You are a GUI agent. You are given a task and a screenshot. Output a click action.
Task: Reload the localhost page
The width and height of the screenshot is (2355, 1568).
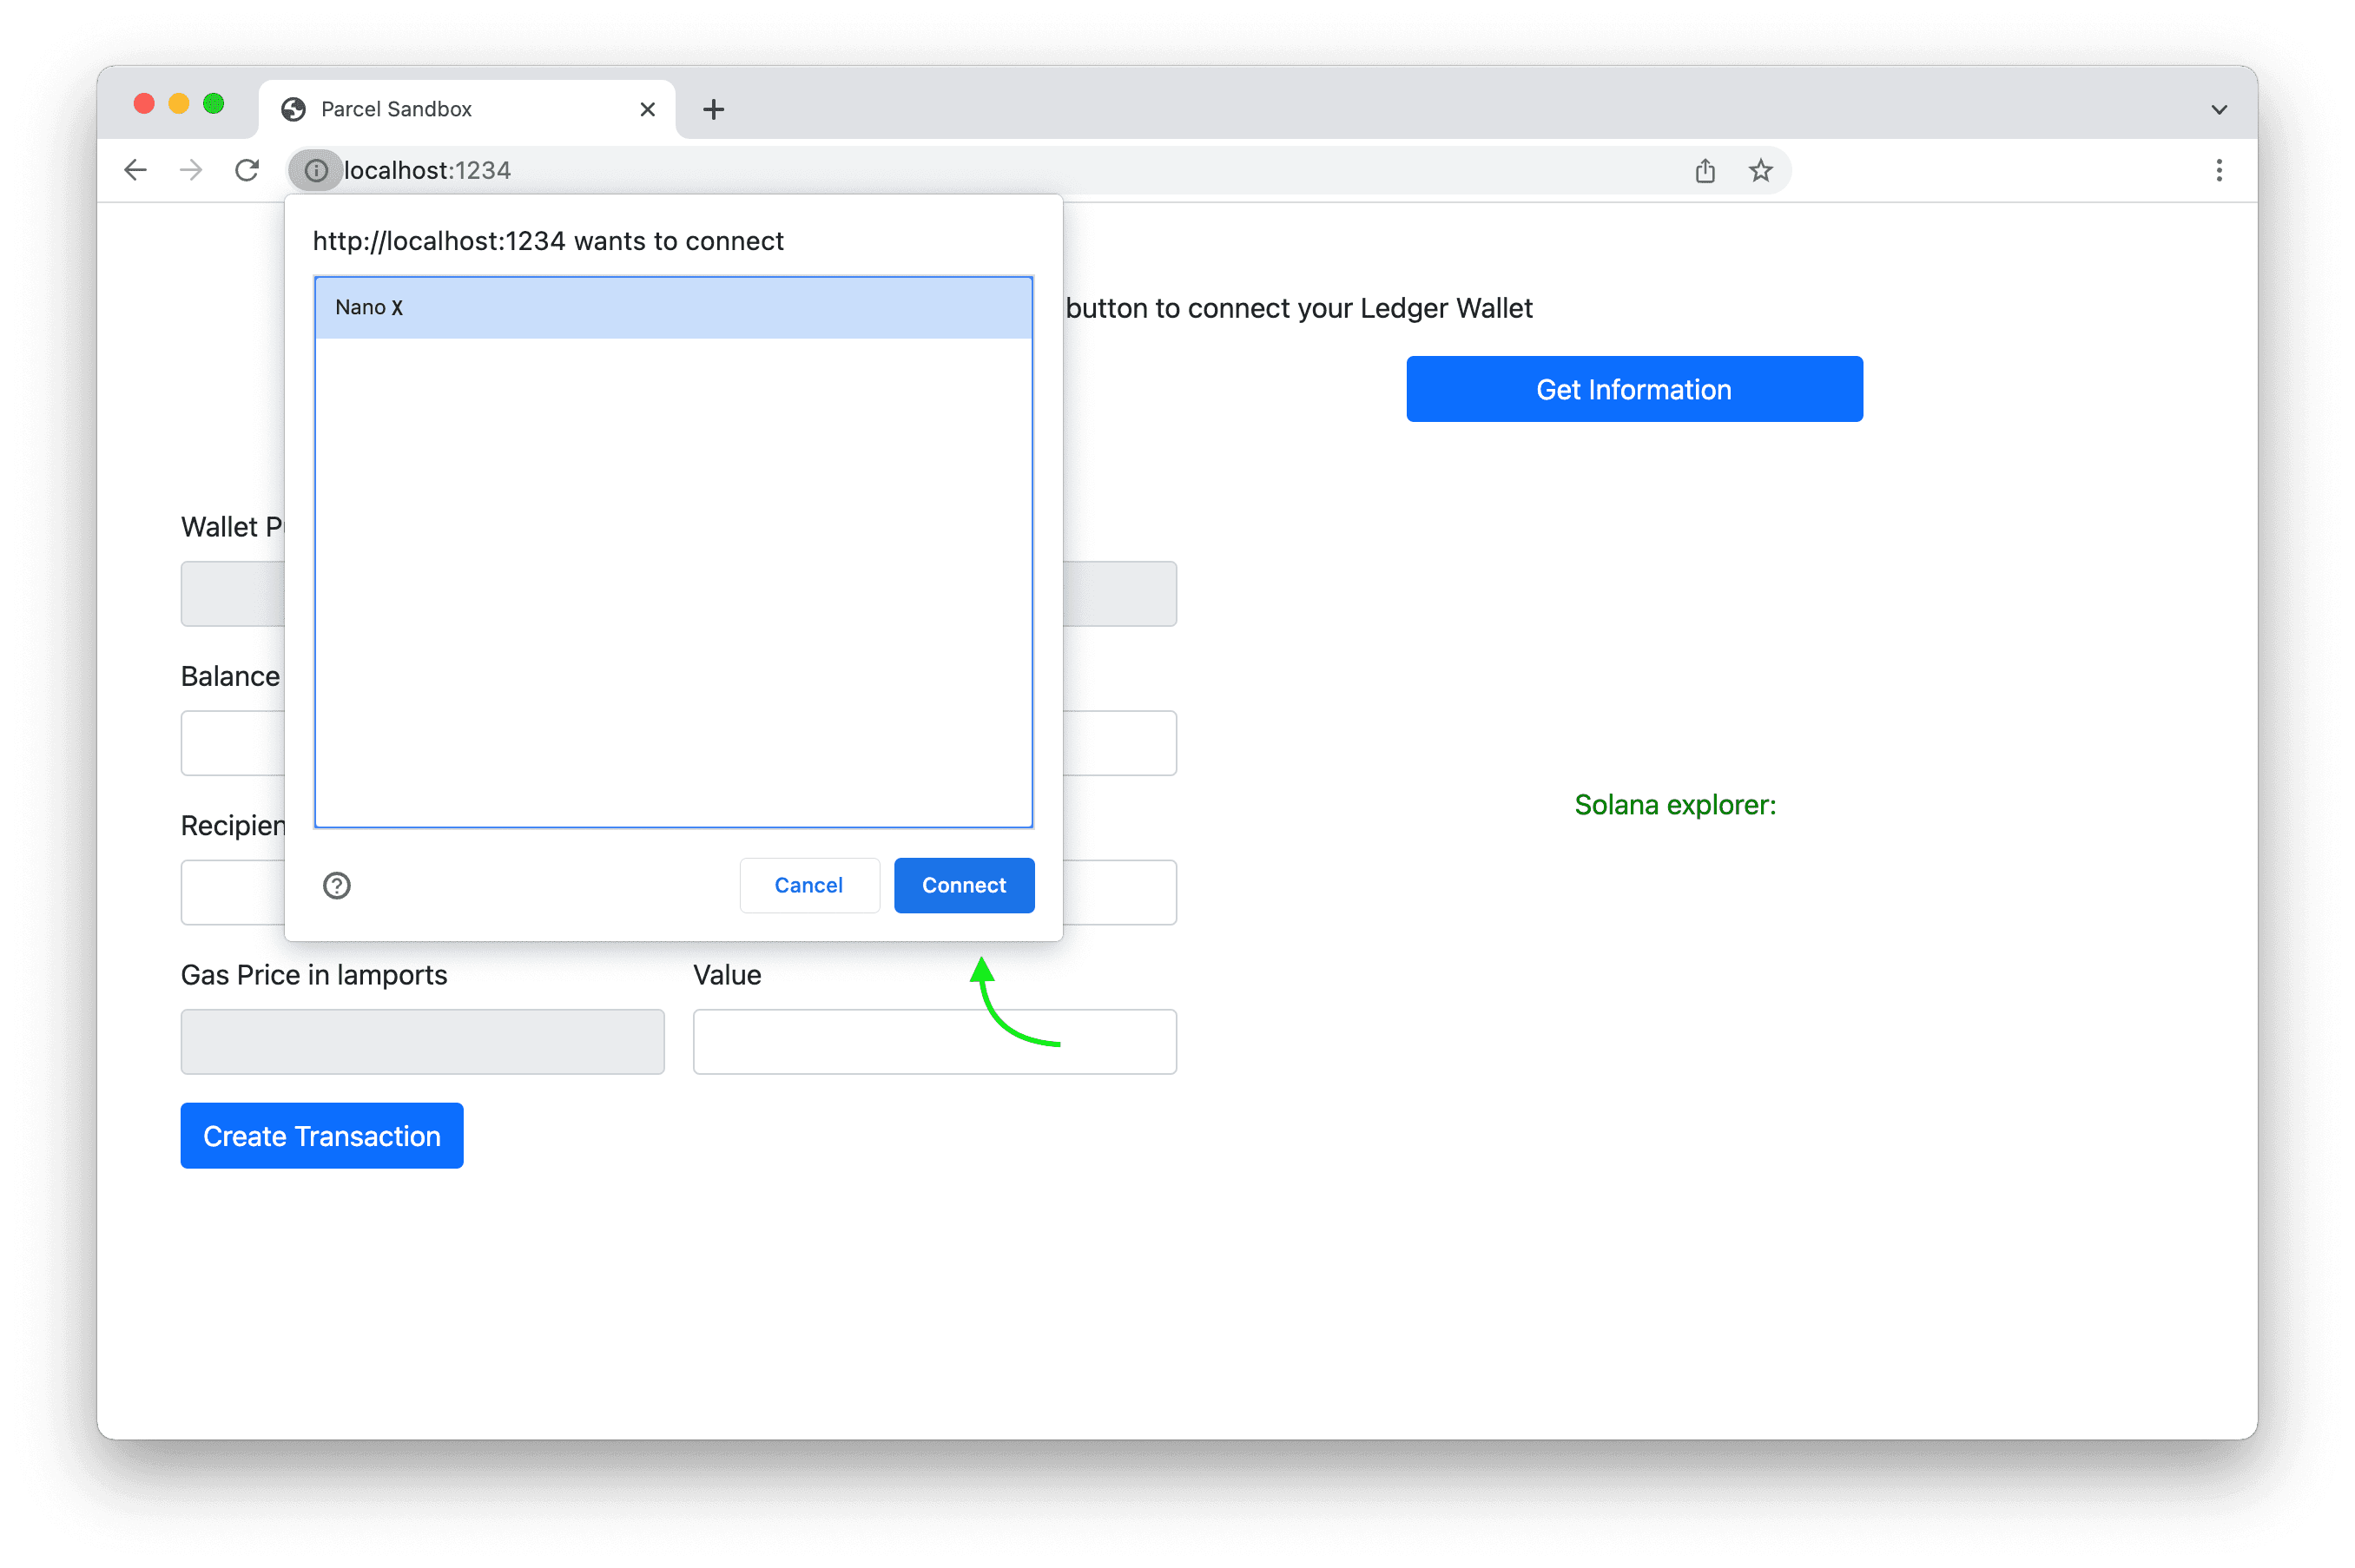pos(247,170)
